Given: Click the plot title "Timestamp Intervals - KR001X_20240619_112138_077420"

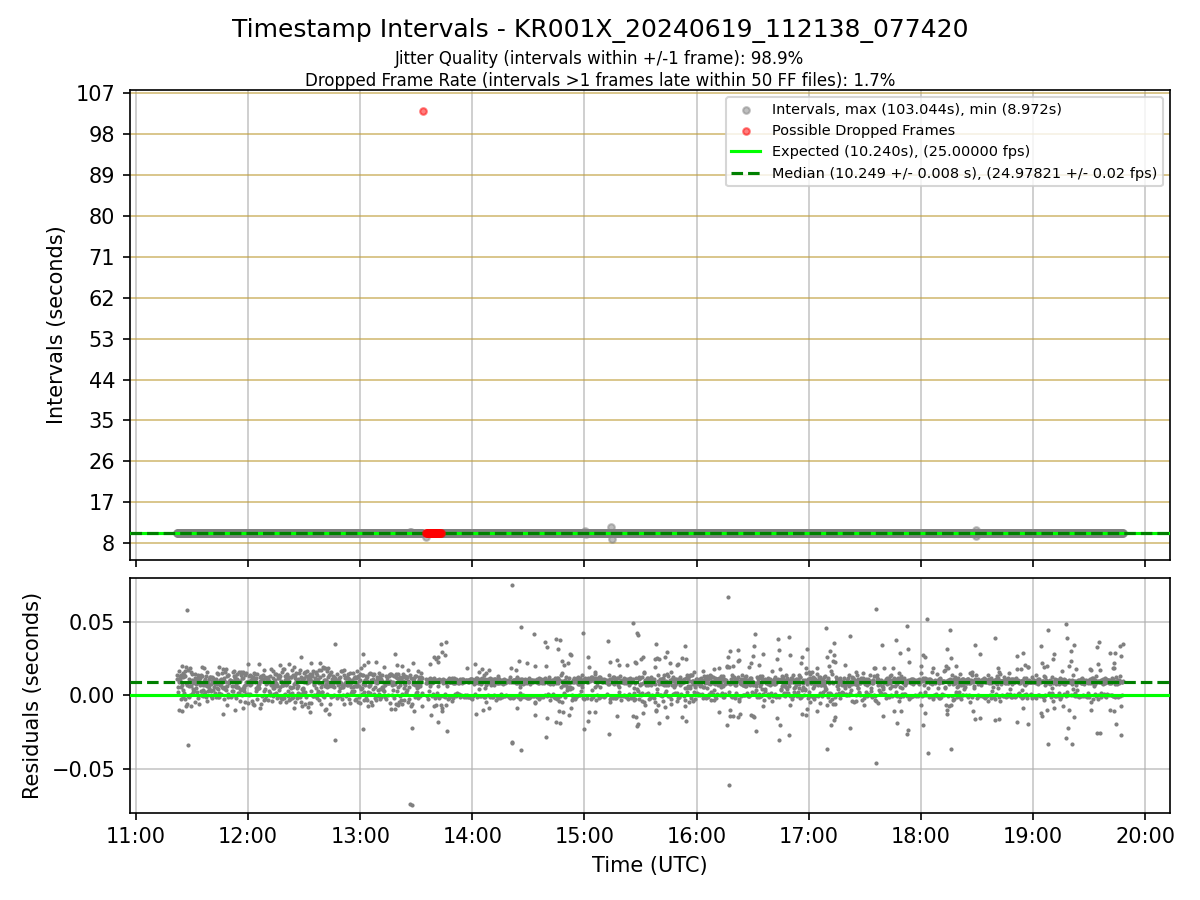Looking at the screenshot, I should pyautogui.click(x=600, y=29).
